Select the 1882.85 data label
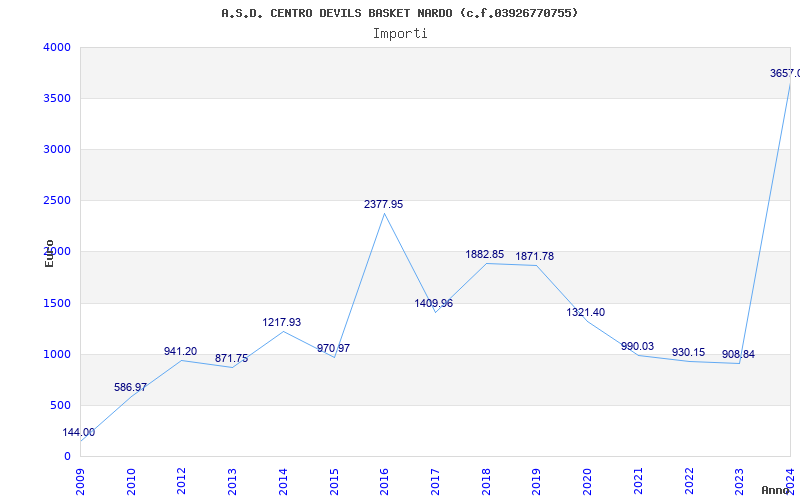 point(484,254)
